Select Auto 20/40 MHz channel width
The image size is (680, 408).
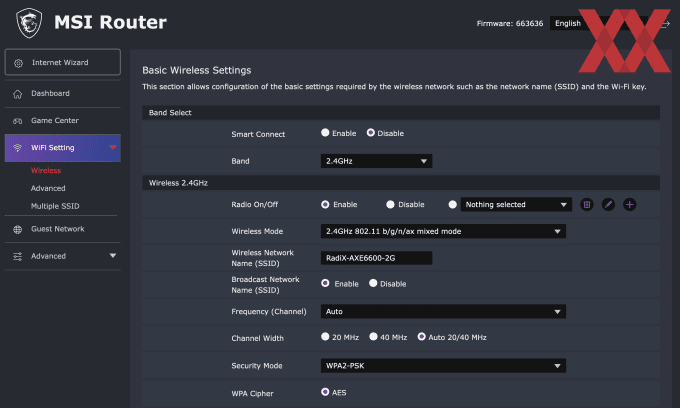pos(422,336)
